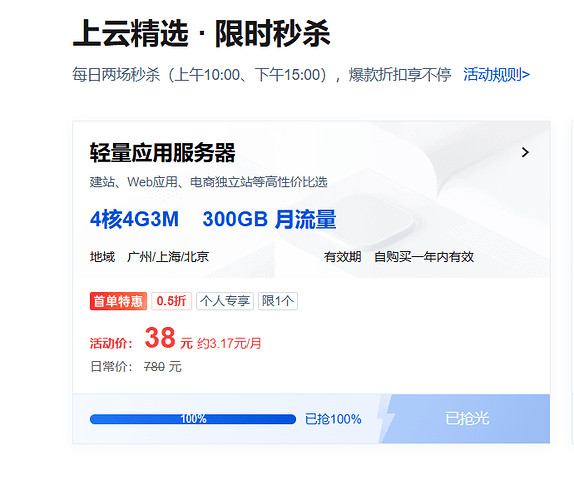
Task: Click the 广州/上海/北京 region text
Action: coord(168,257)
